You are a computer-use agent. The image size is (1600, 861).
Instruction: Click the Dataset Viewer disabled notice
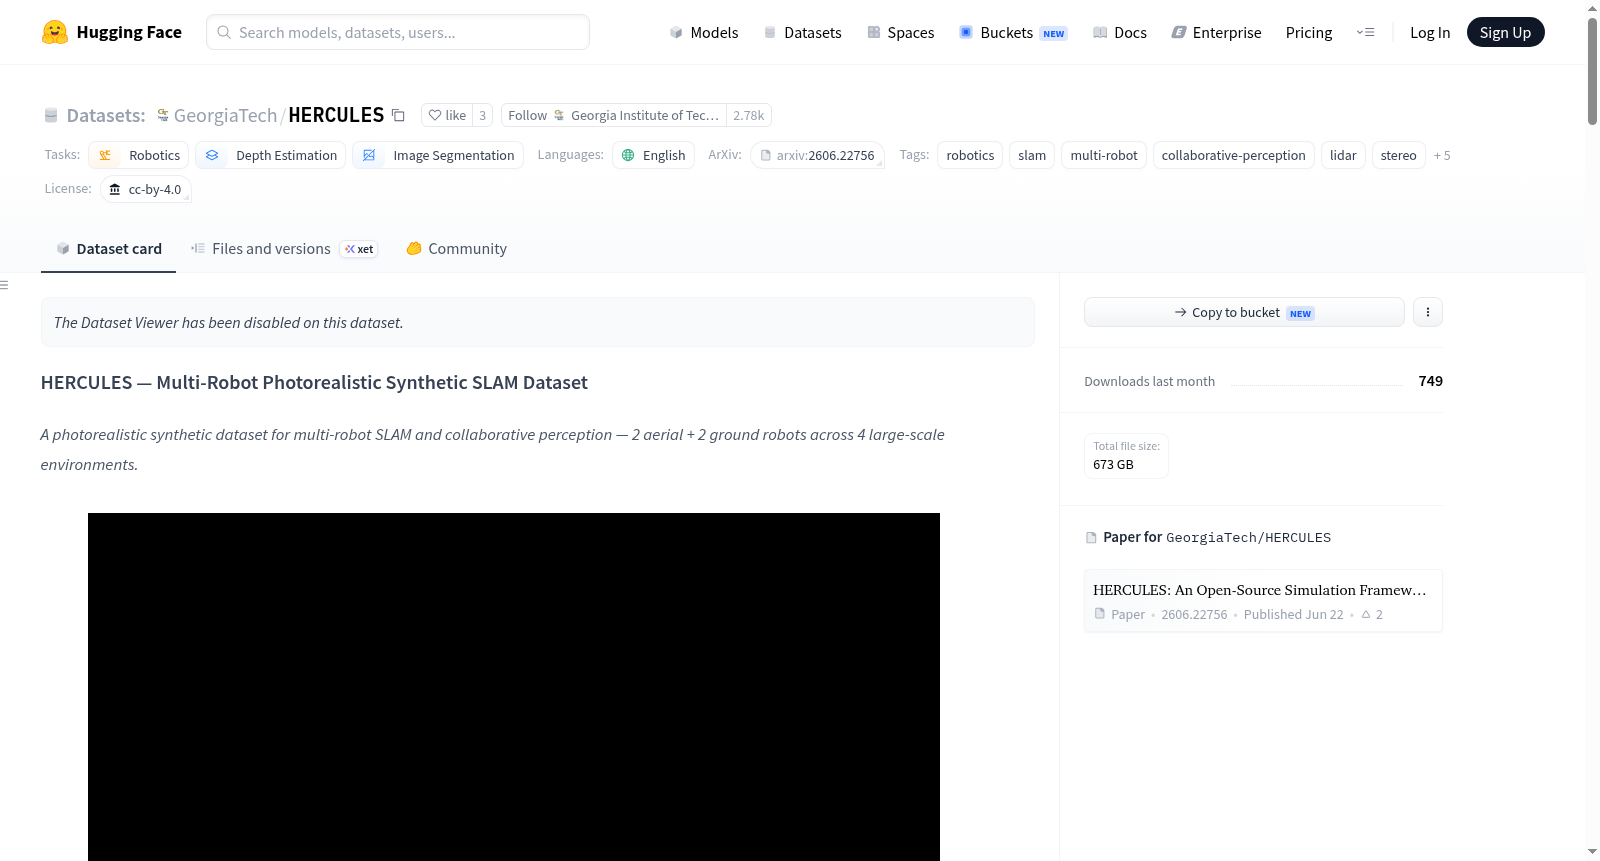pos(538,322)
